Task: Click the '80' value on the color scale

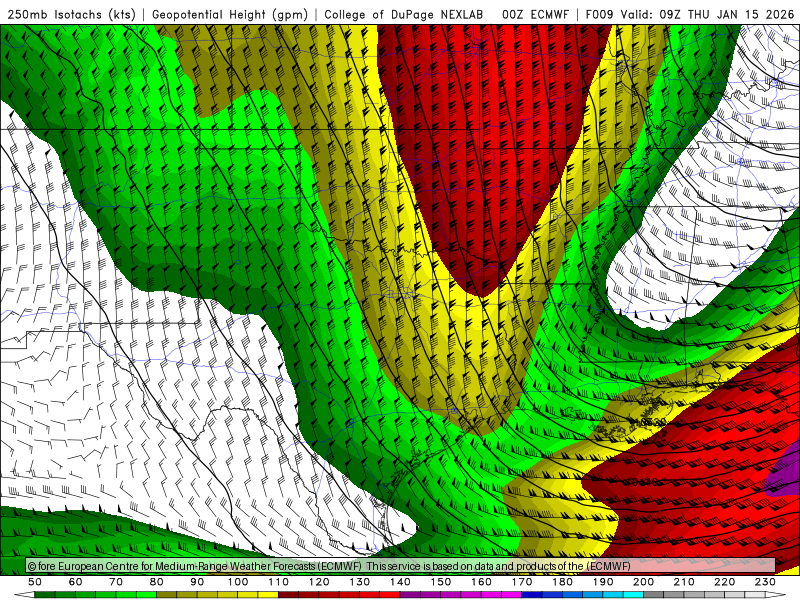Action: click(x=157, y=582)
